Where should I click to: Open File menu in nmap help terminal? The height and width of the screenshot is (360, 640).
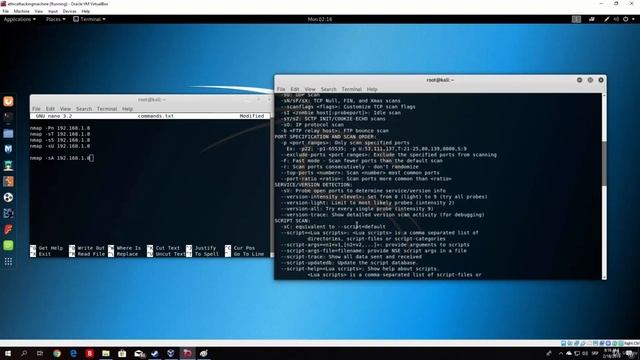tap(281, 89)
